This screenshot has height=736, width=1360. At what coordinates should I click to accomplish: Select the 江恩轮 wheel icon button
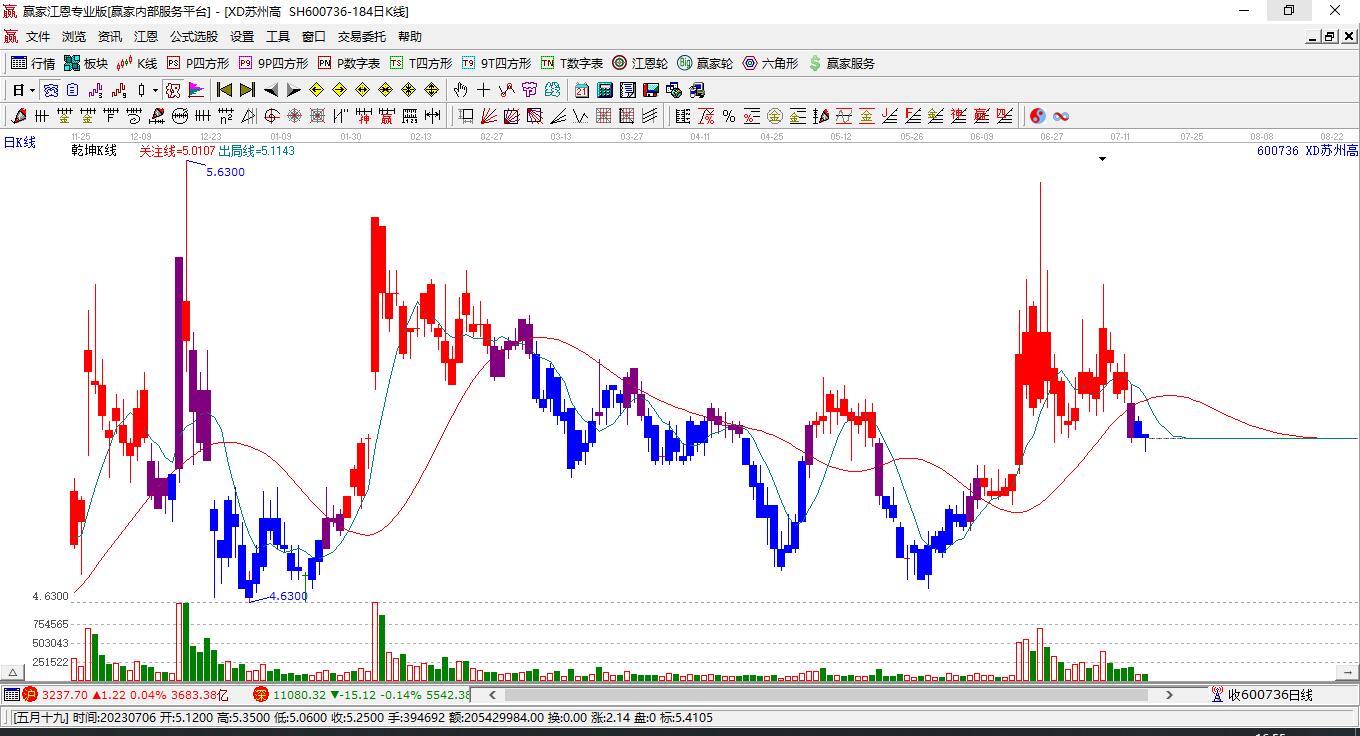pyautogui.click(x=641, y=63)
